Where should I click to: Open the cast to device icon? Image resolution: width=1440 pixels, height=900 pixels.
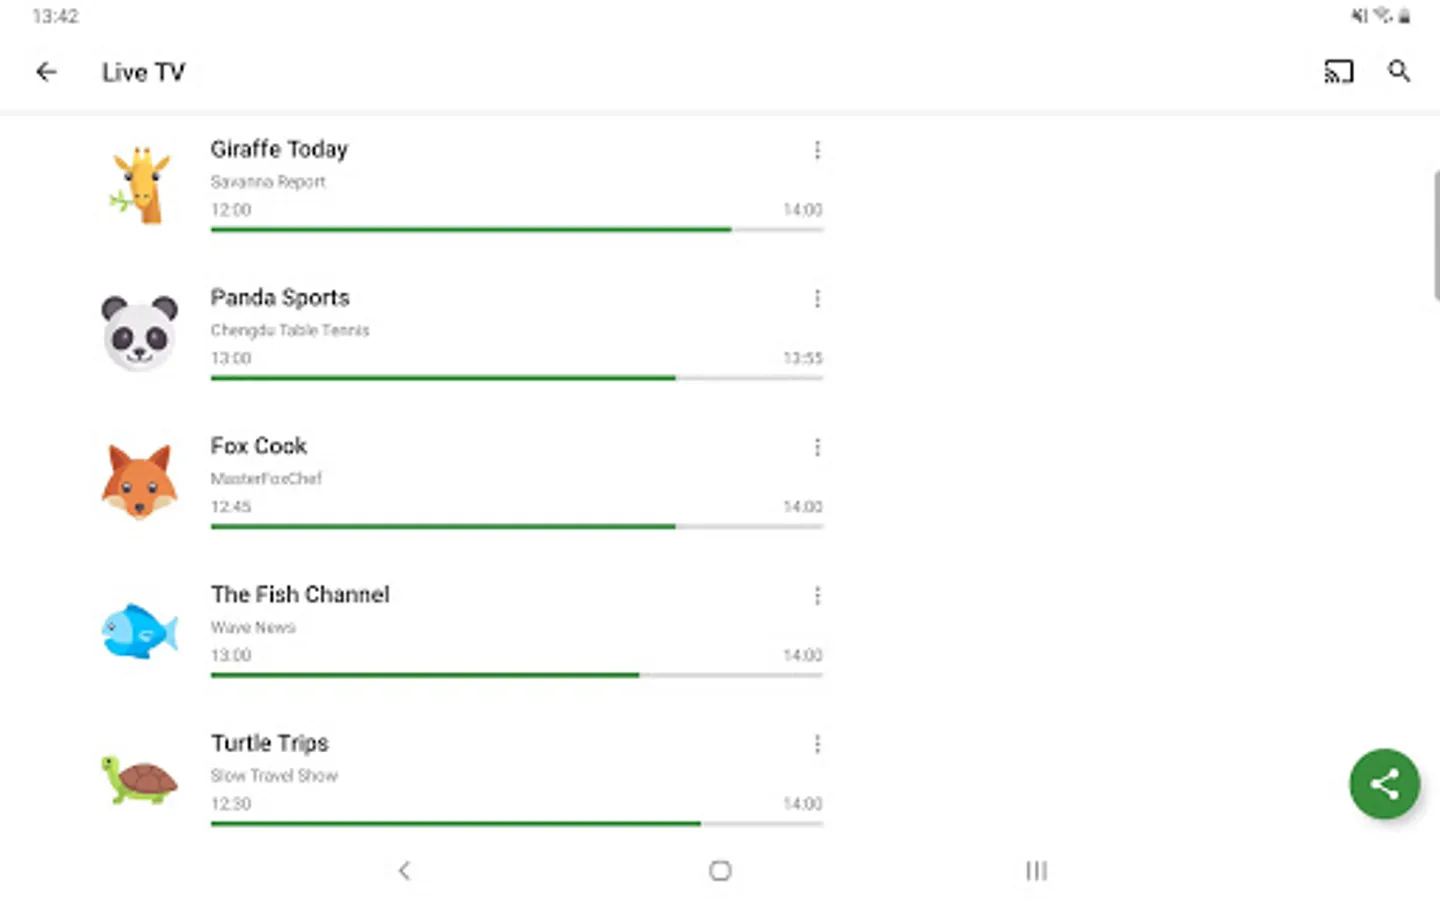1338,72
